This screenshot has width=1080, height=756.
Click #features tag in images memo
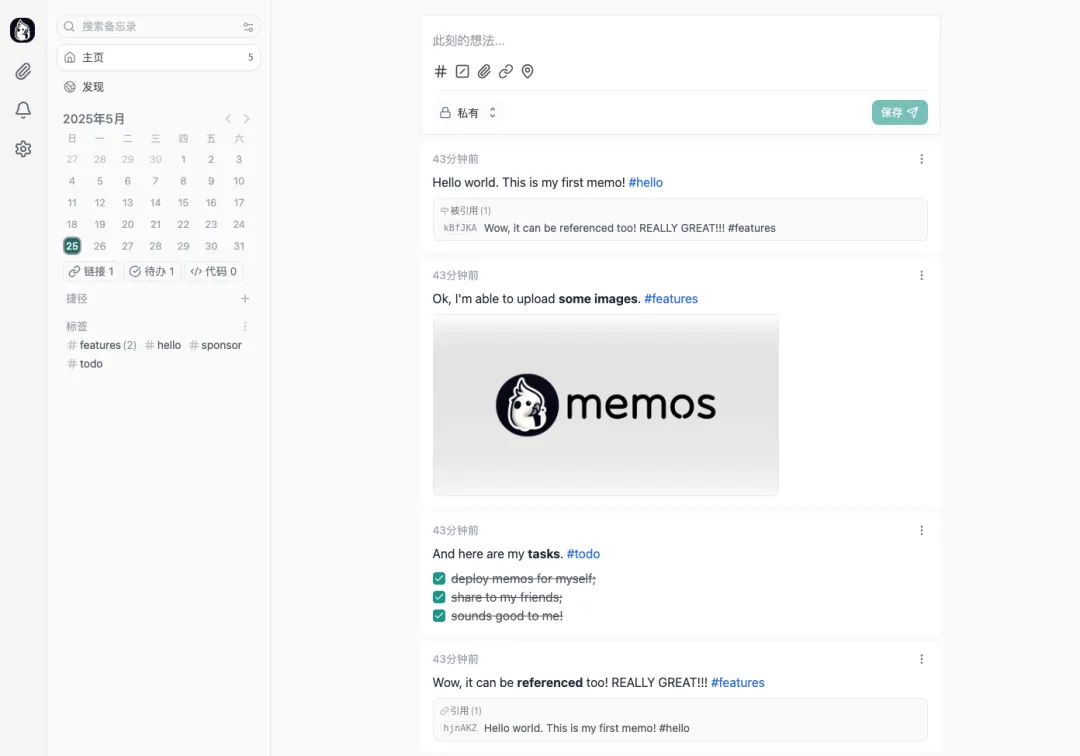[x=671, y=299]
